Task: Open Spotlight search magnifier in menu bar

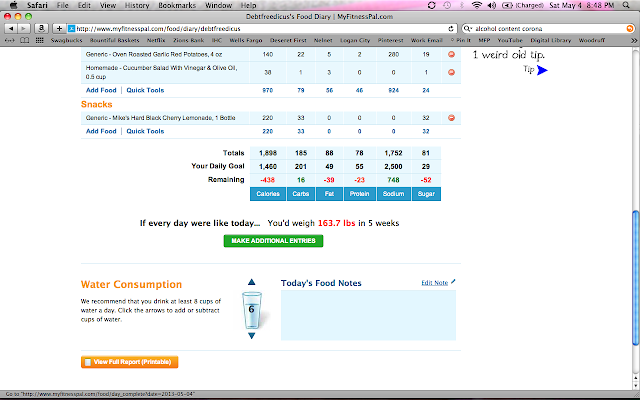Action: [626, 5]
